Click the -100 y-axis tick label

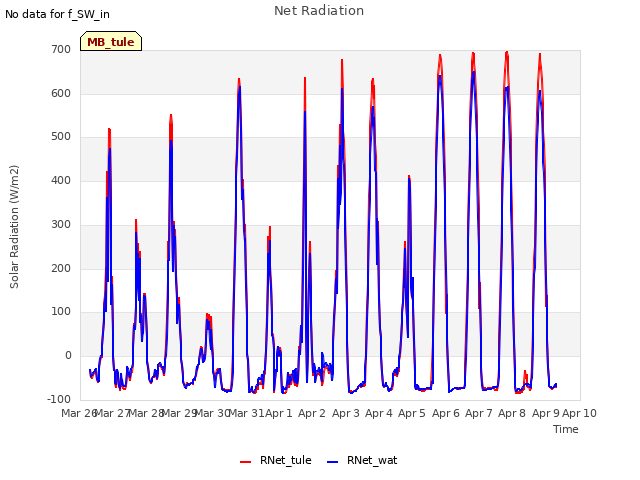(59, 399)
